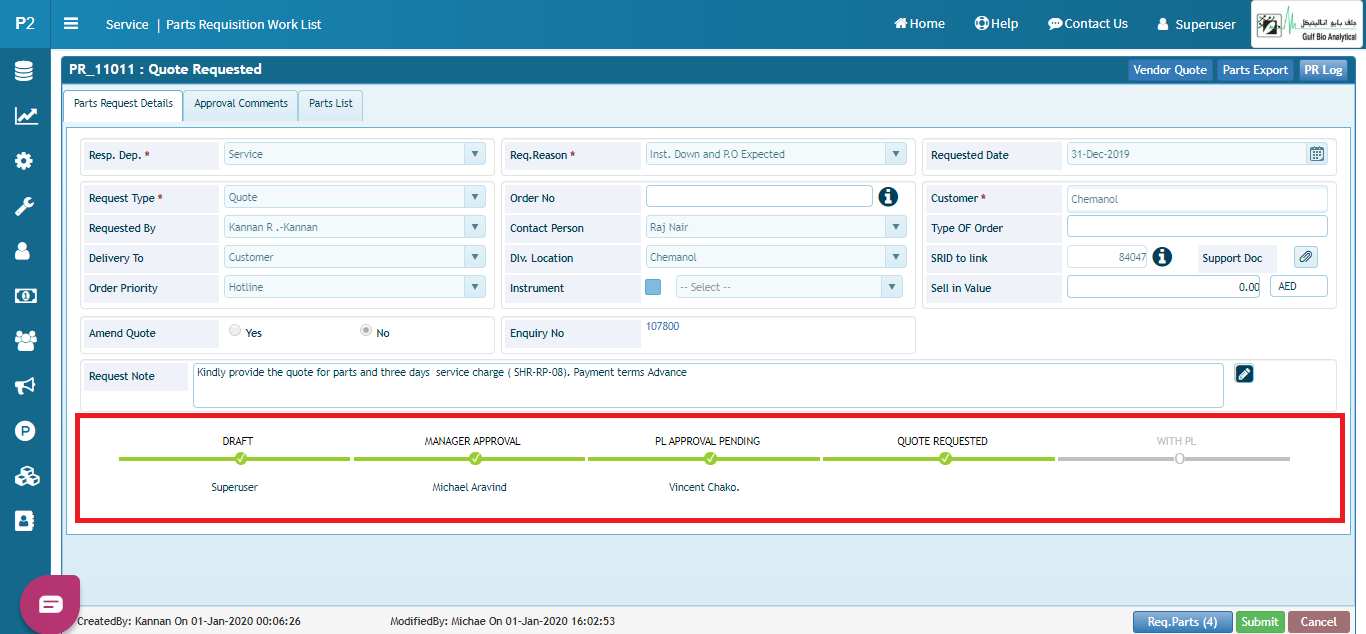The image size is (1366, 634).
Task: Click the Order No input field
Action: 759,196
